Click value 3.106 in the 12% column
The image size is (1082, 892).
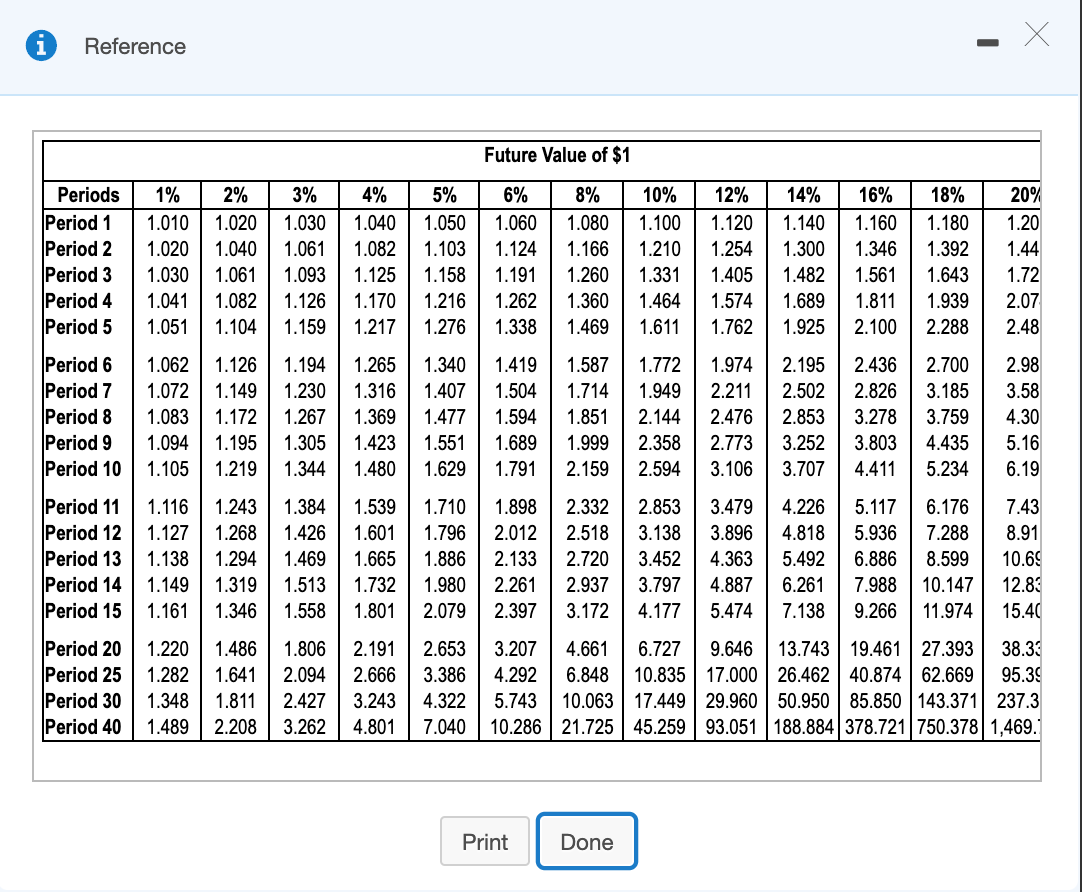click(x=731, y=469)
